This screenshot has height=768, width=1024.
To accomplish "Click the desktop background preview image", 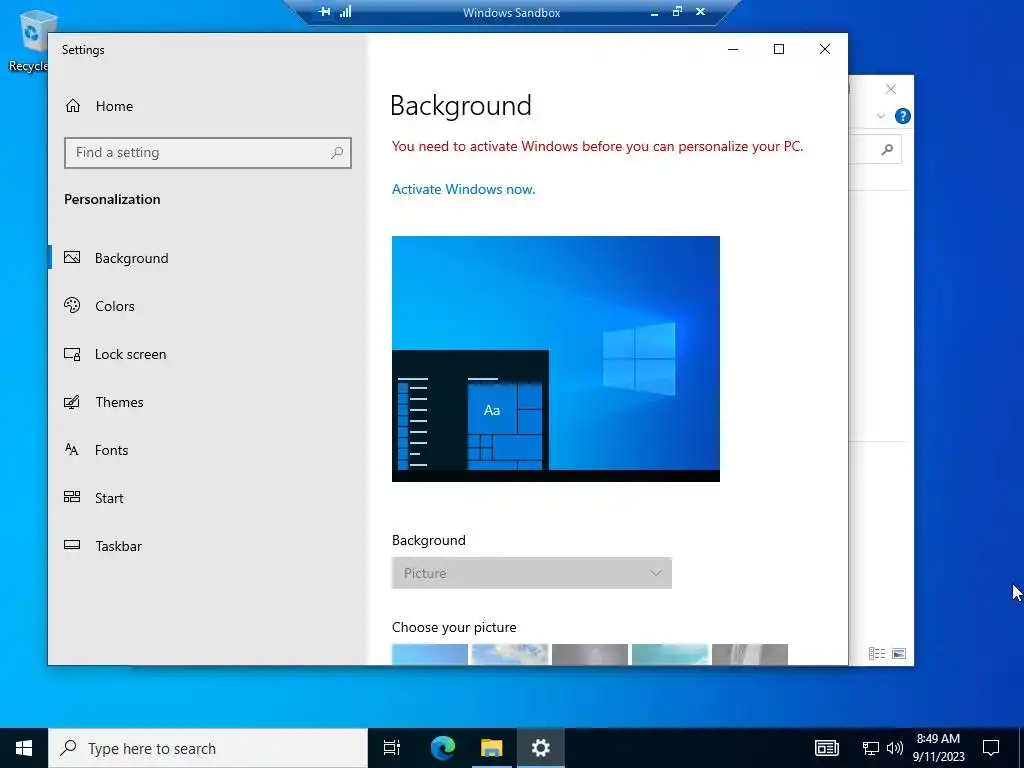I will click(556, 359).
